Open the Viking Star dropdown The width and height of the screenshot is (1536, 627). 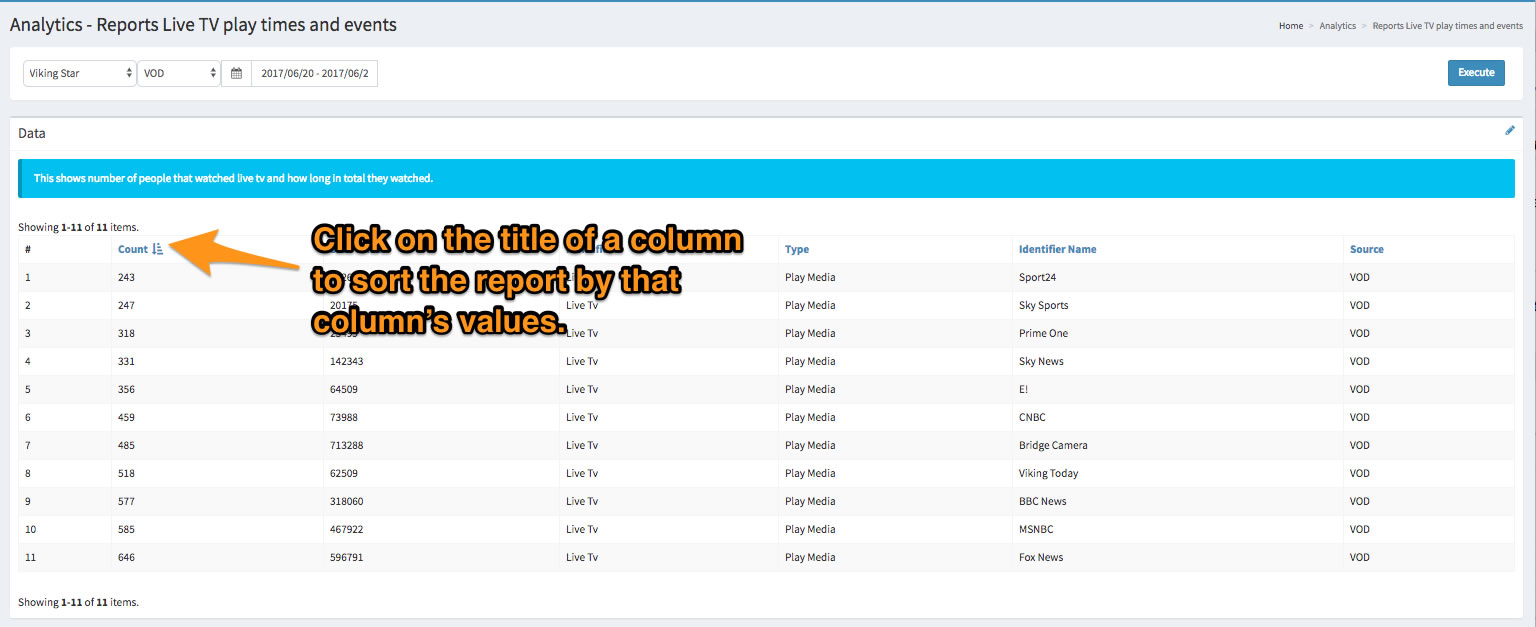click(80, 73)
